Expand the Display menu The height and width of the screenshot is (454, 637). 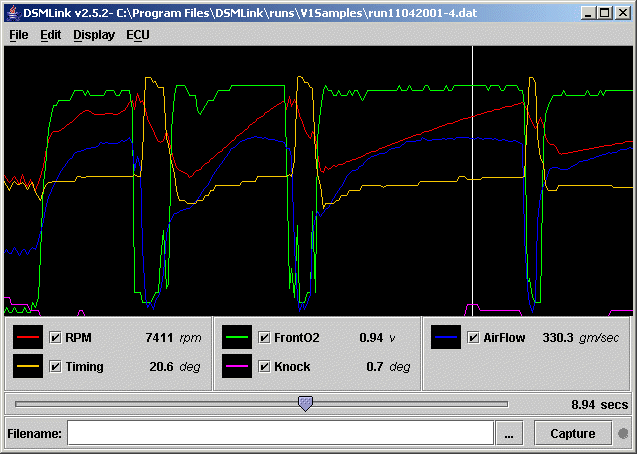point(93,34)
